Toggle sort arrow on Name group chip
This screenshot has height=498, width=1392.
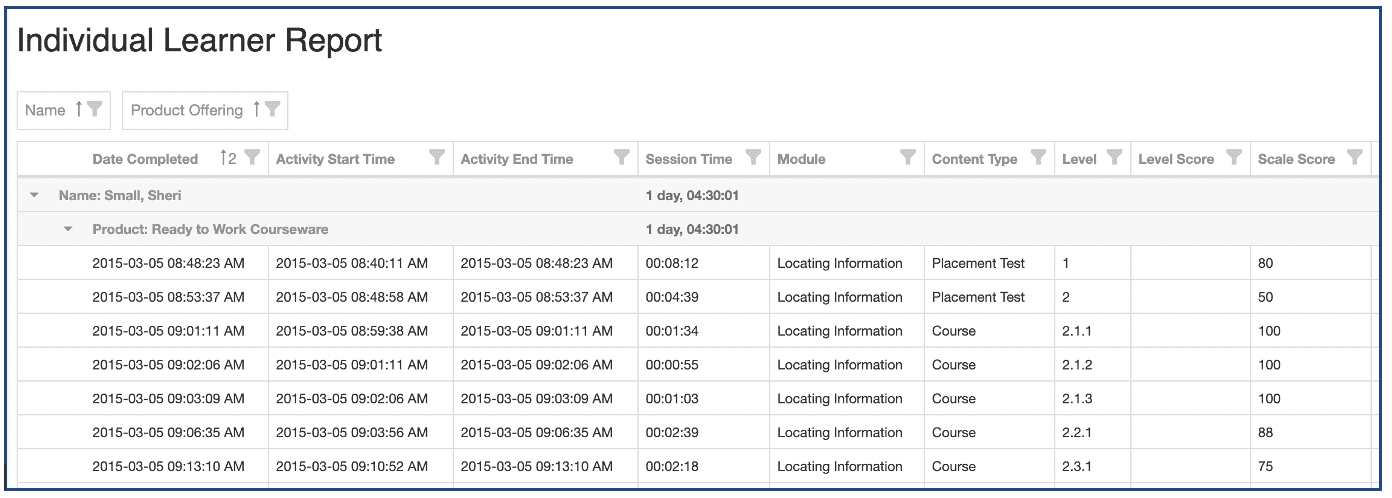tap(78, 110)
